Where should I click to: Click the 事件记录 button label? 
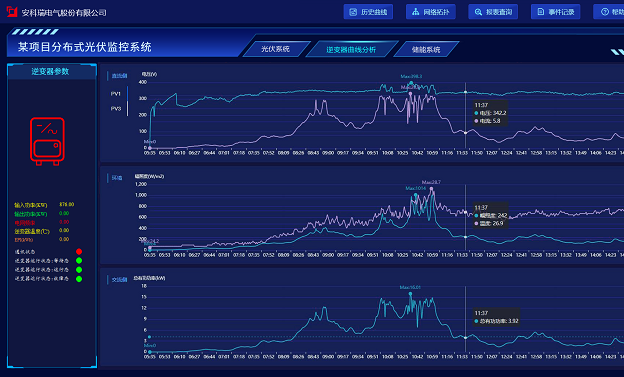(562, 12)
